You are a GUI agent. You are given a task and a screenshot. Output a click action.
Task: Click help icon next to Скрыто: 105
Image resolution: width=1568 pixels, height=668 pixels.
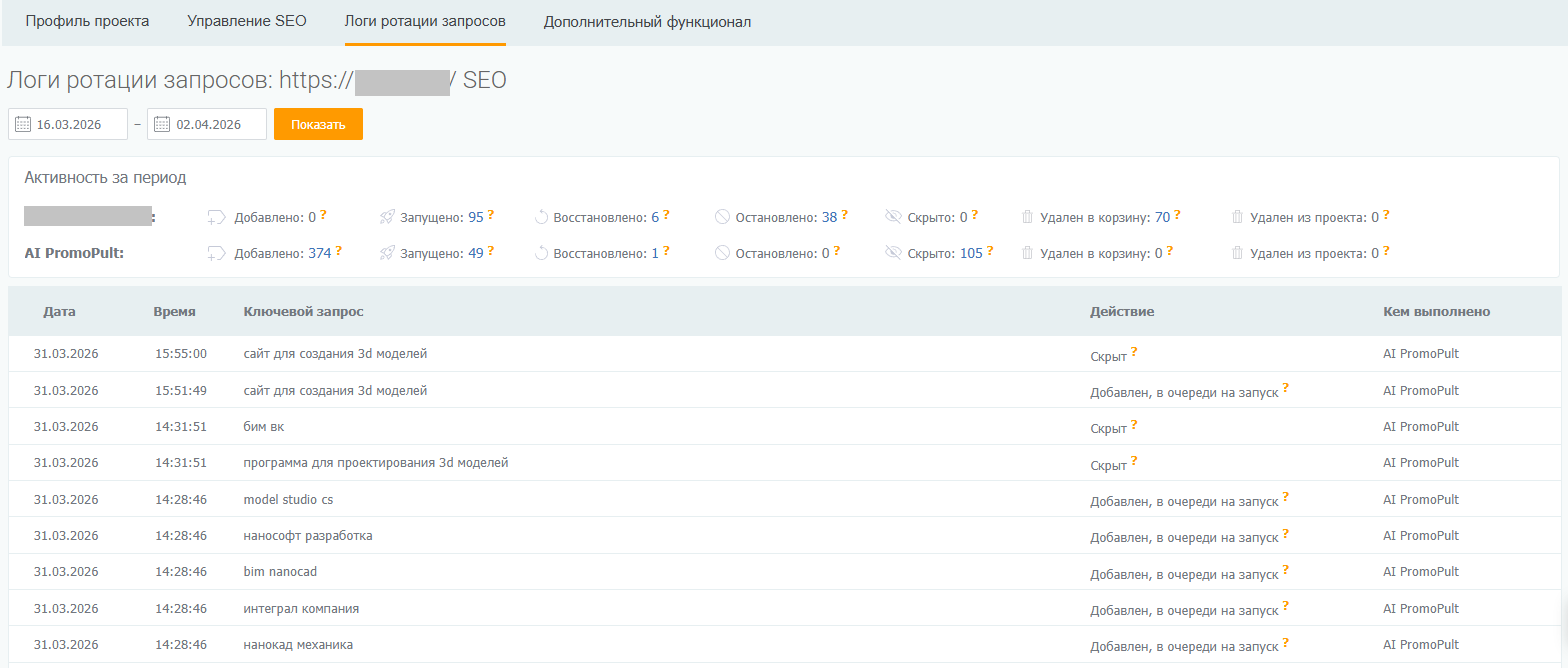point(991,250)
